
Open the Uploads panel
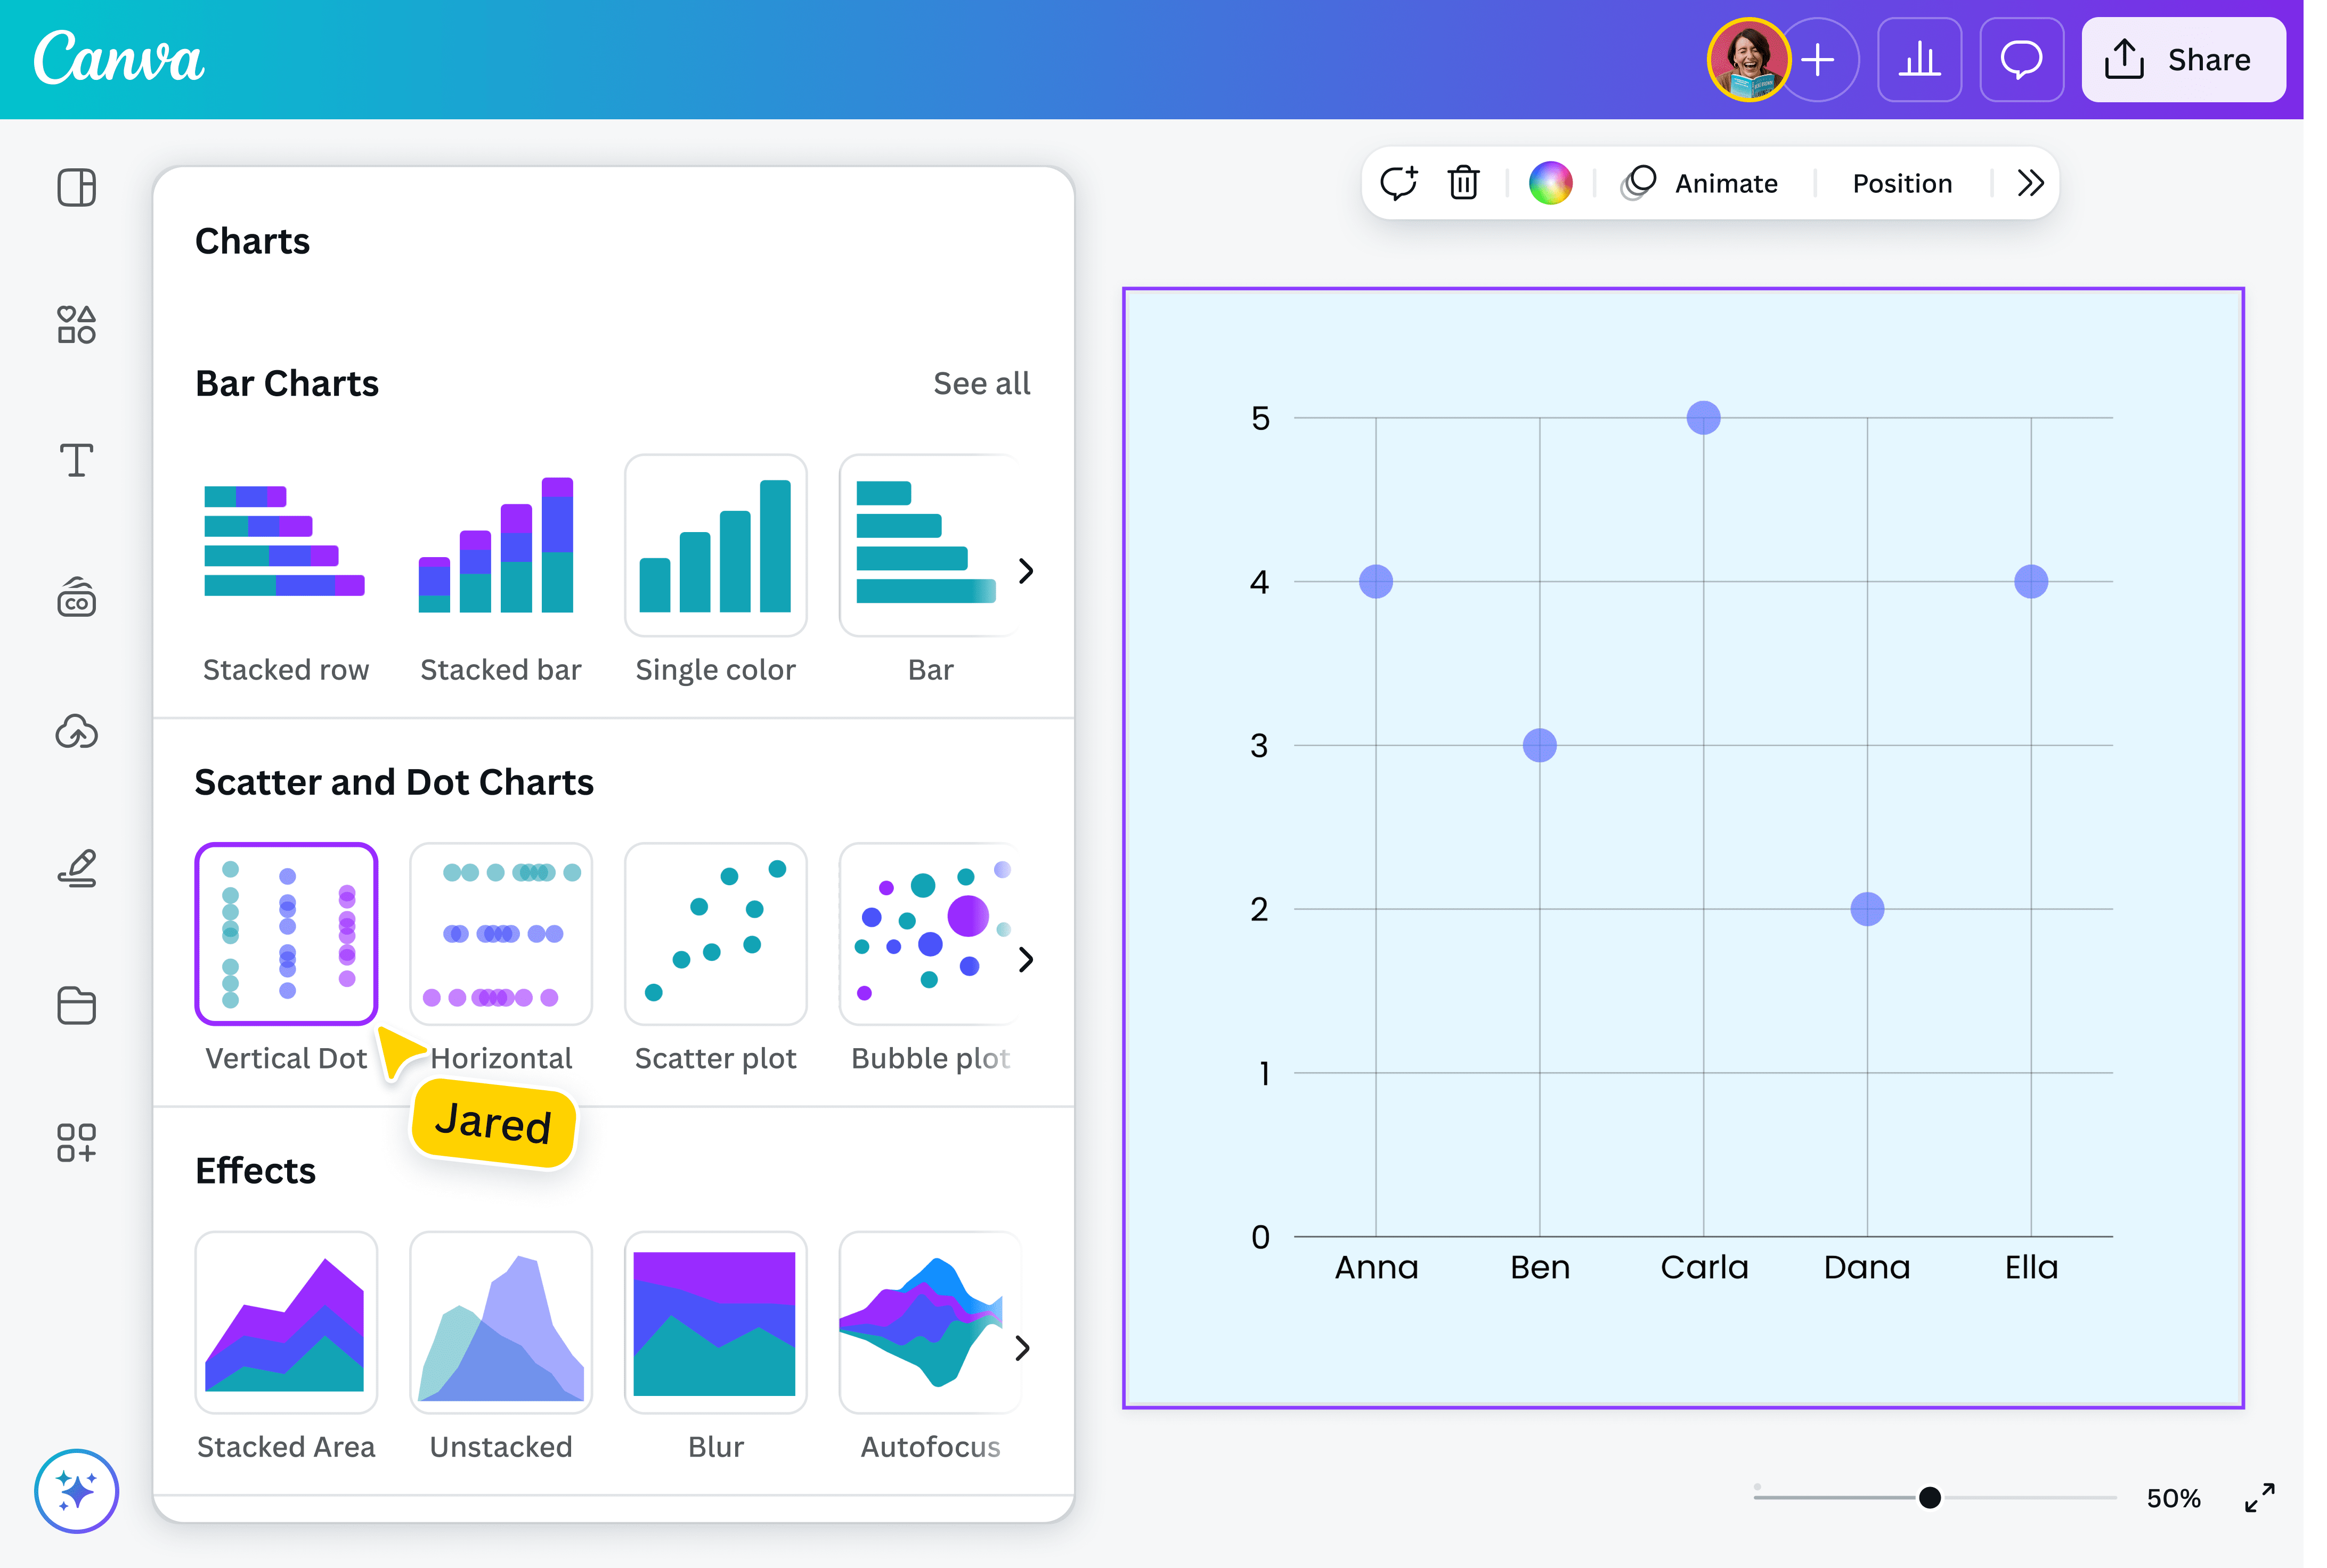coord(76,732)
